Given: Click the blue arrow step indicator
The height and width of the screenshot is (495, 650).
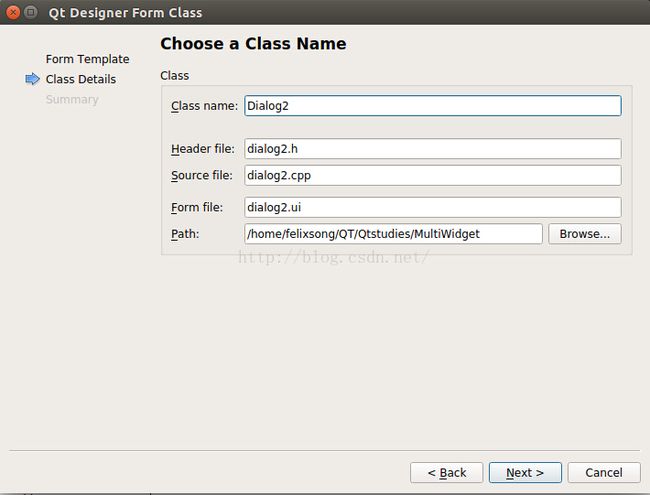Looking at the screenshot, I should (32, 79).
